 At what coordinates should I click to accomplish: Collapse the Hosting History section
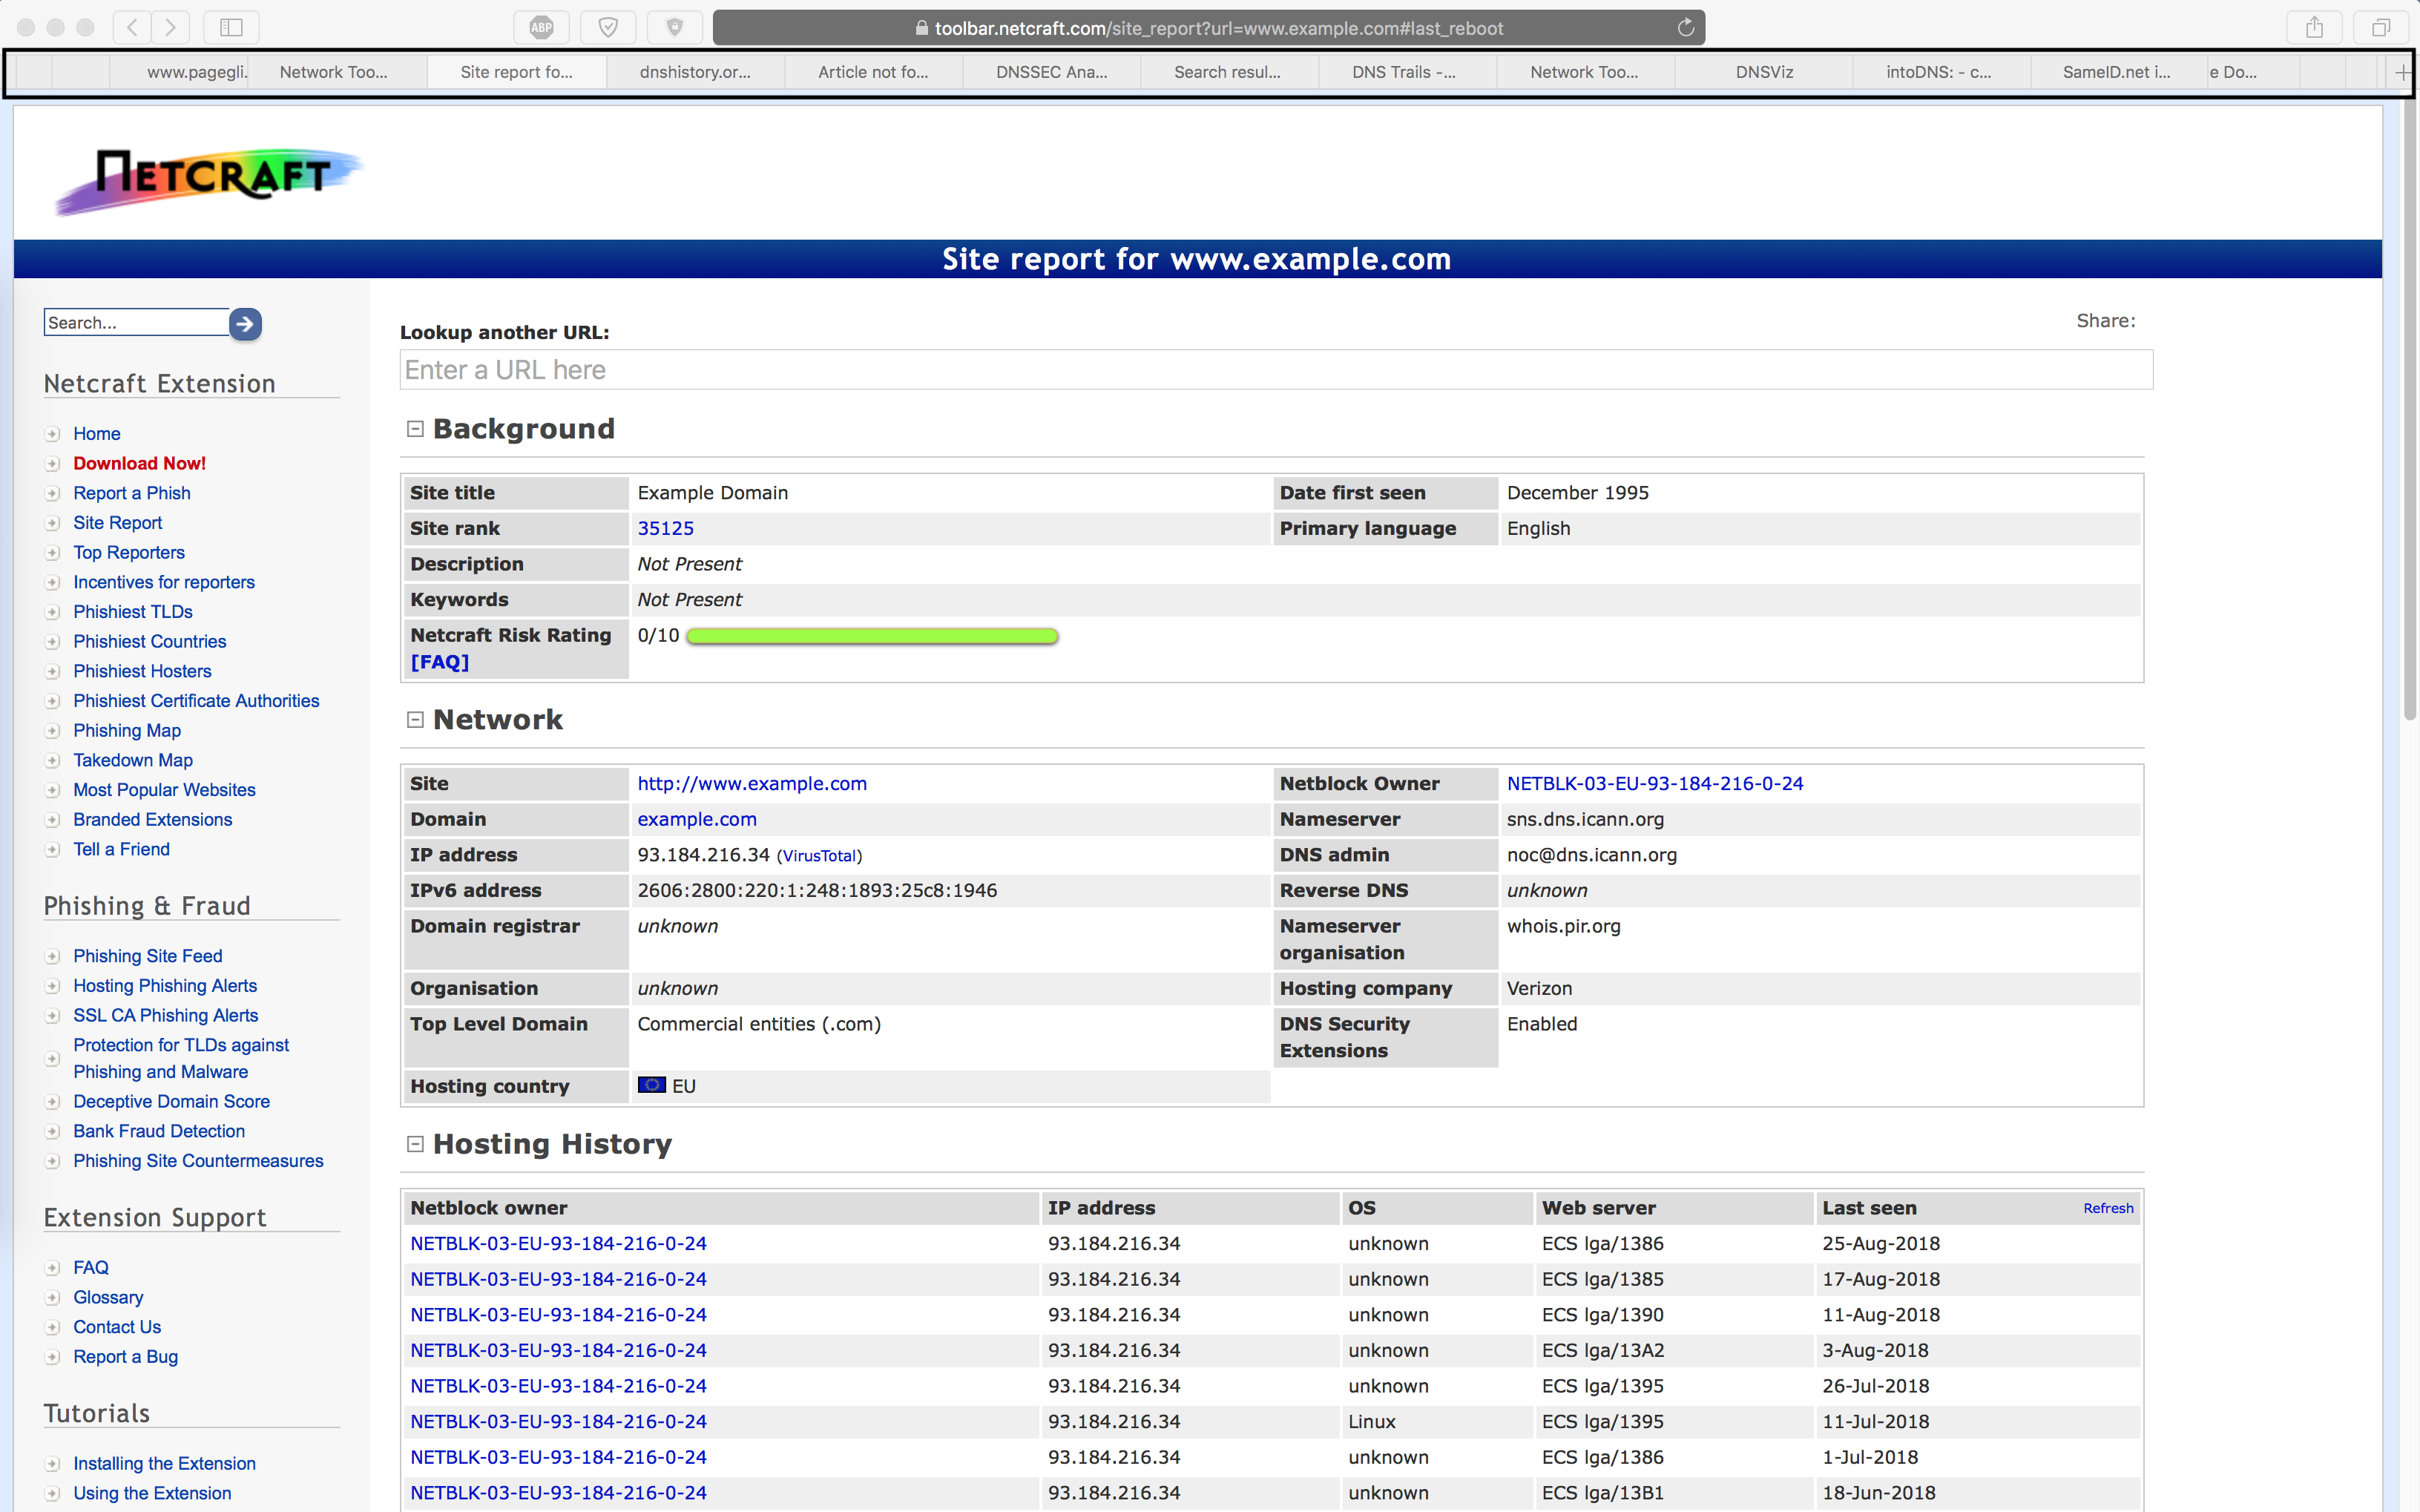[x=415, y=1144]
